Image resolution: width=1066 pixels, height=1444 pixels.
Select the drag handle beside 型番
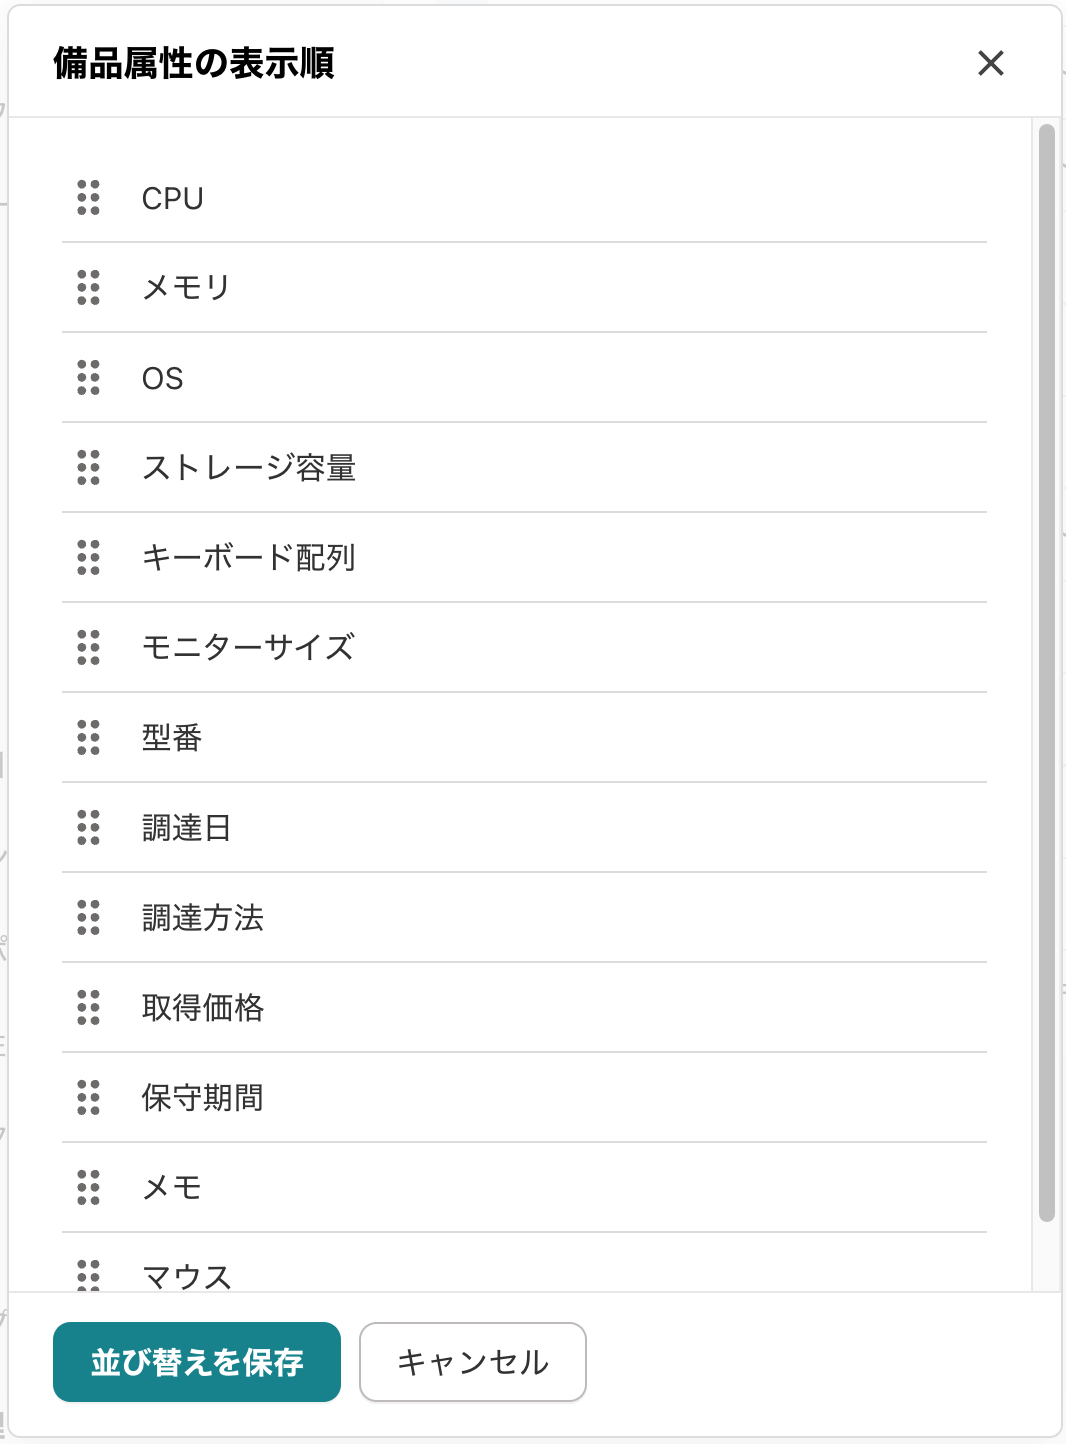point(89,738)
